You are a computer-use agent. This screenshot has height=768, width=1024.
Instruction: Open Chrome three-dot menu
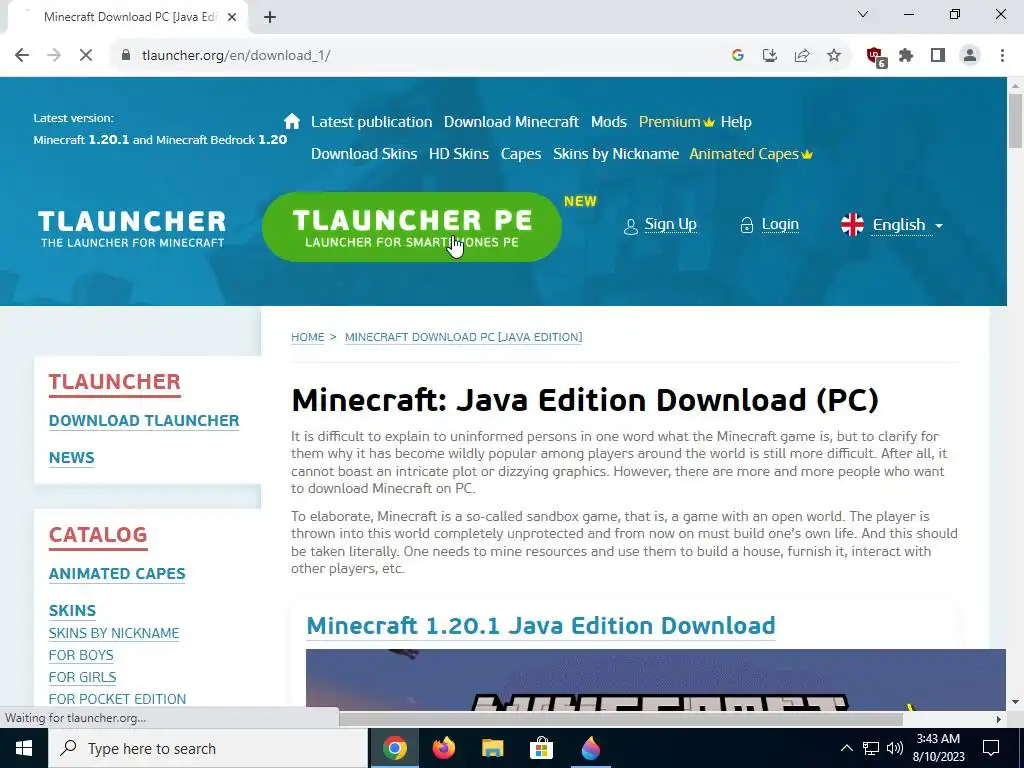1002,56
